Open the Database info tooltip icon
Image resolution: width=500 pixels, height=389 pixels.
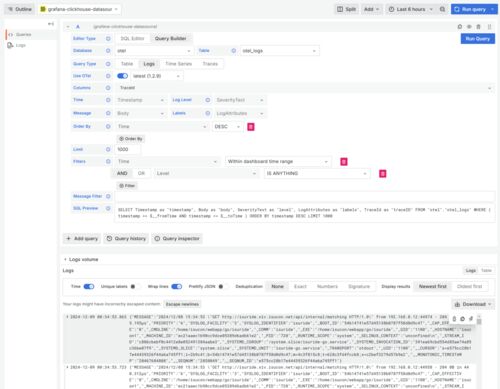click(108, 51)
